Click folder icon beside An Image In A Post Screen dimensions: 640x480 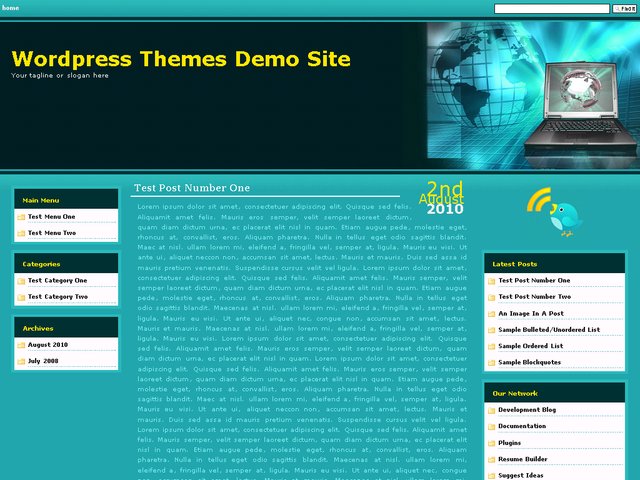(491, 314)
